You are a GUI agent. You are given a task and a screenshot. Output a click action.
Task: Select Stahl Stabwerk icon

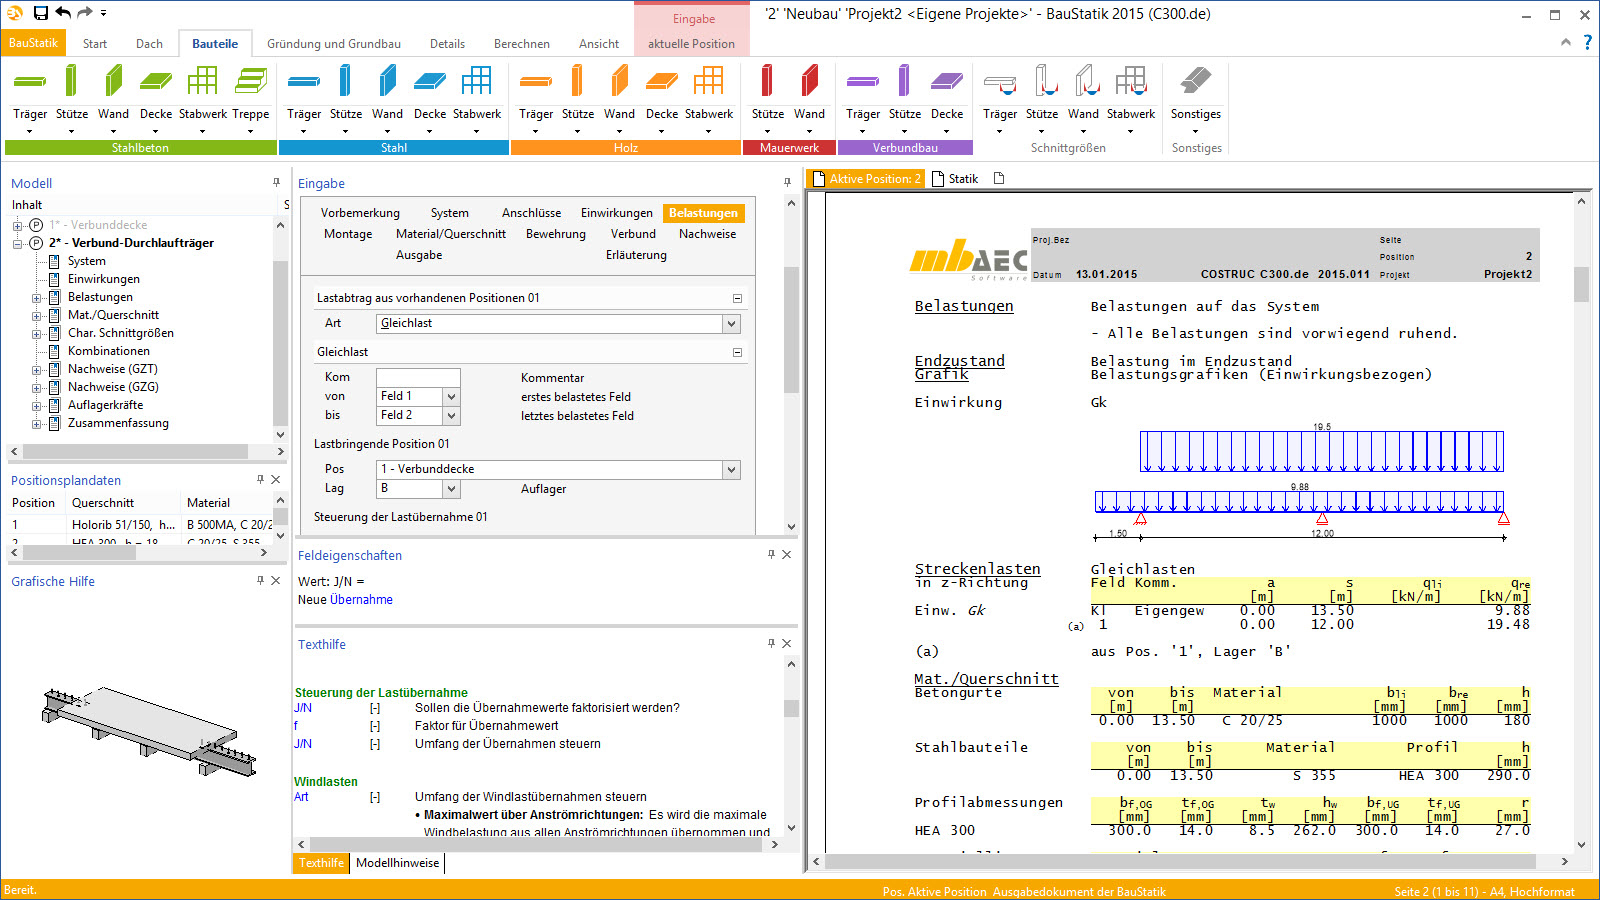pyautogui.click(x=477, y=82)
